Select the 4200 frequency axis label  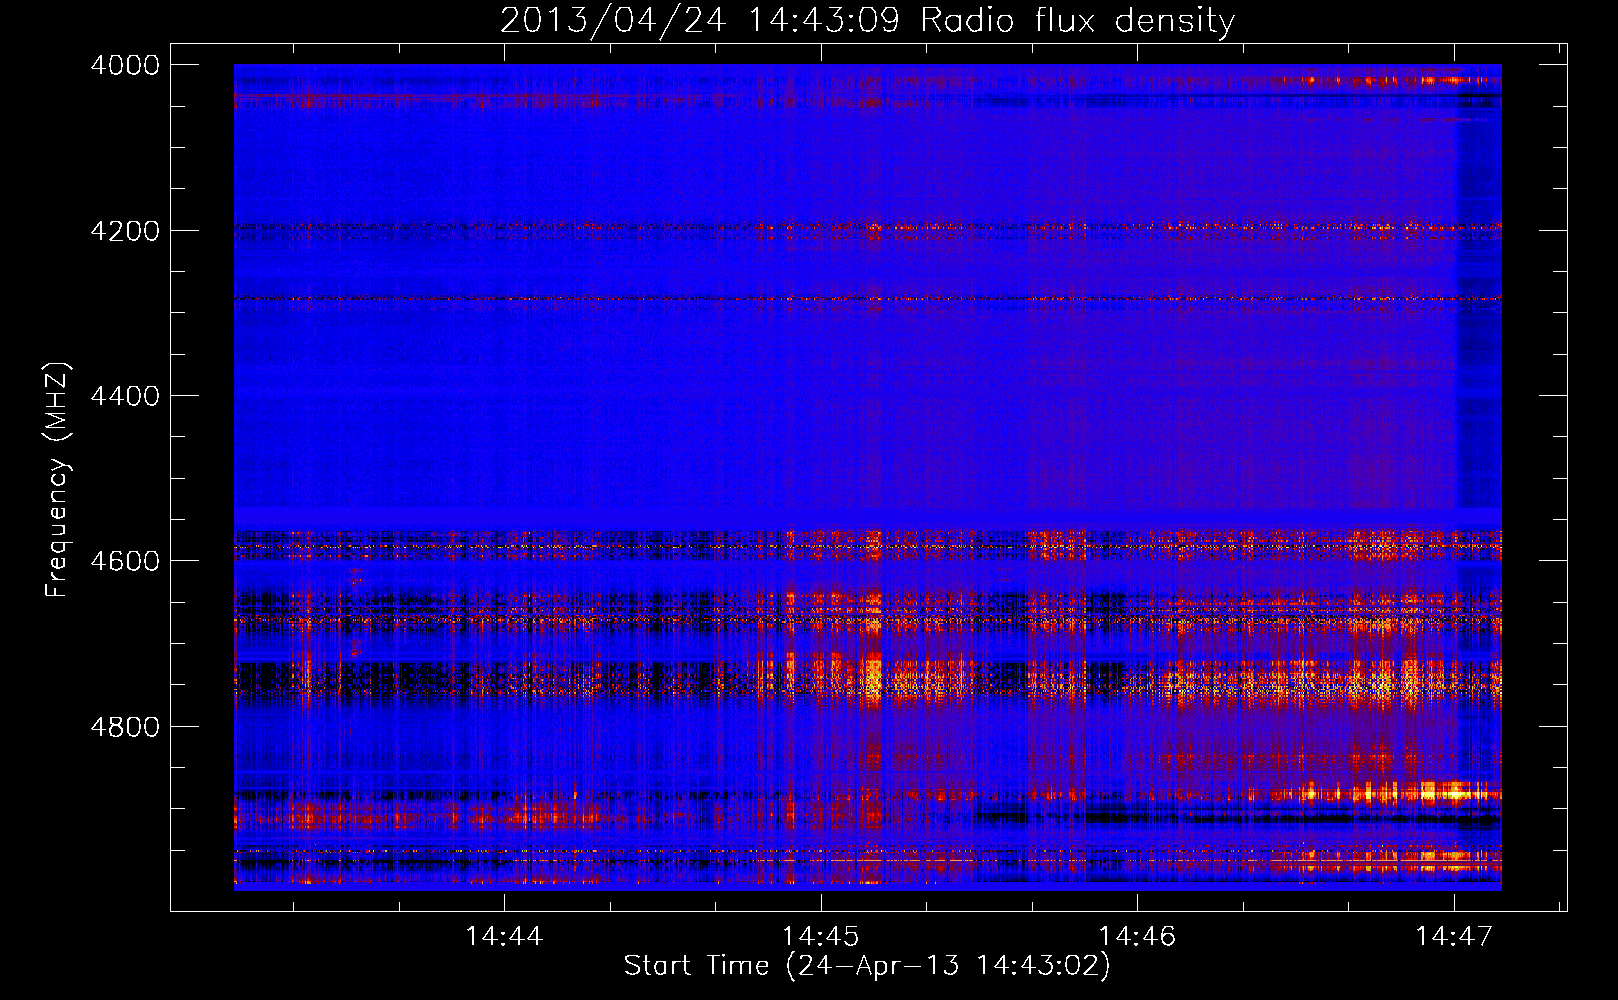125,231
